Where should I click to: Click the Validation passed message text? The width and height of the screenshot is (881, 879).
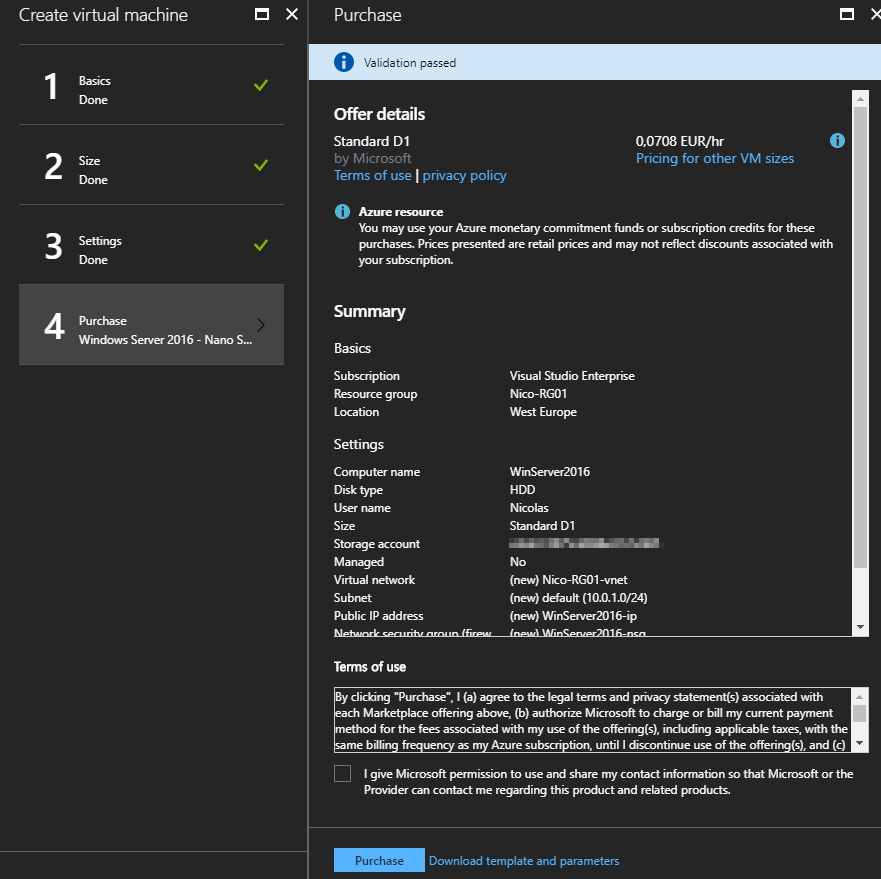[410, 63]
